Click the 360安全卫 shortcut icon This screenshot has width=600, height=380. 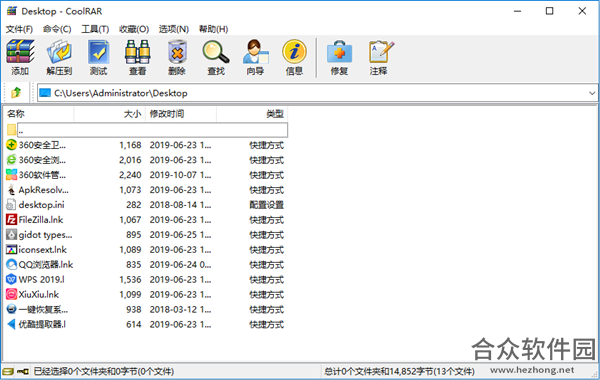[11, 145]
